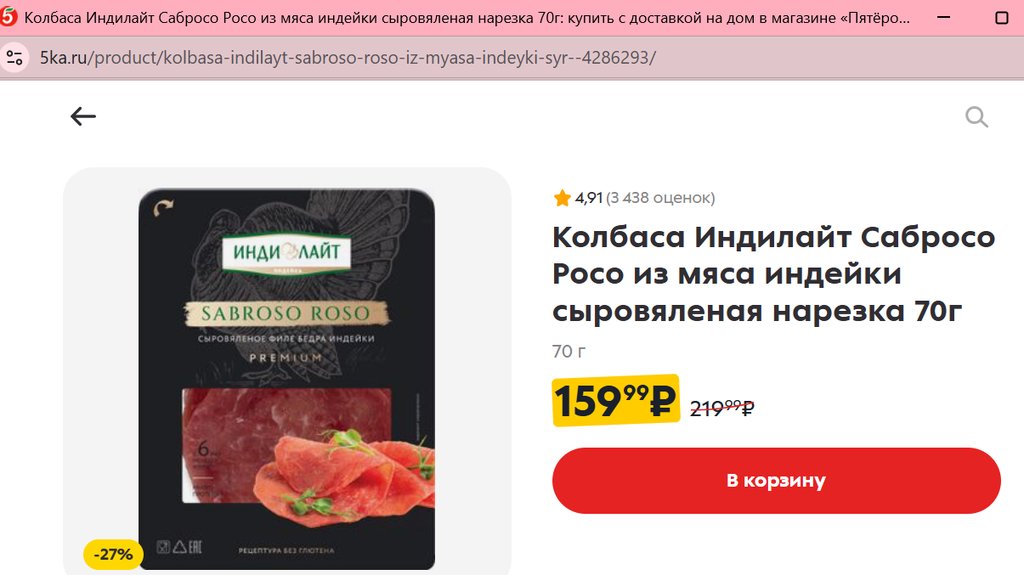Open search with the magnifier icon
Screen dimensions: 1024x575
click(976, 117)
